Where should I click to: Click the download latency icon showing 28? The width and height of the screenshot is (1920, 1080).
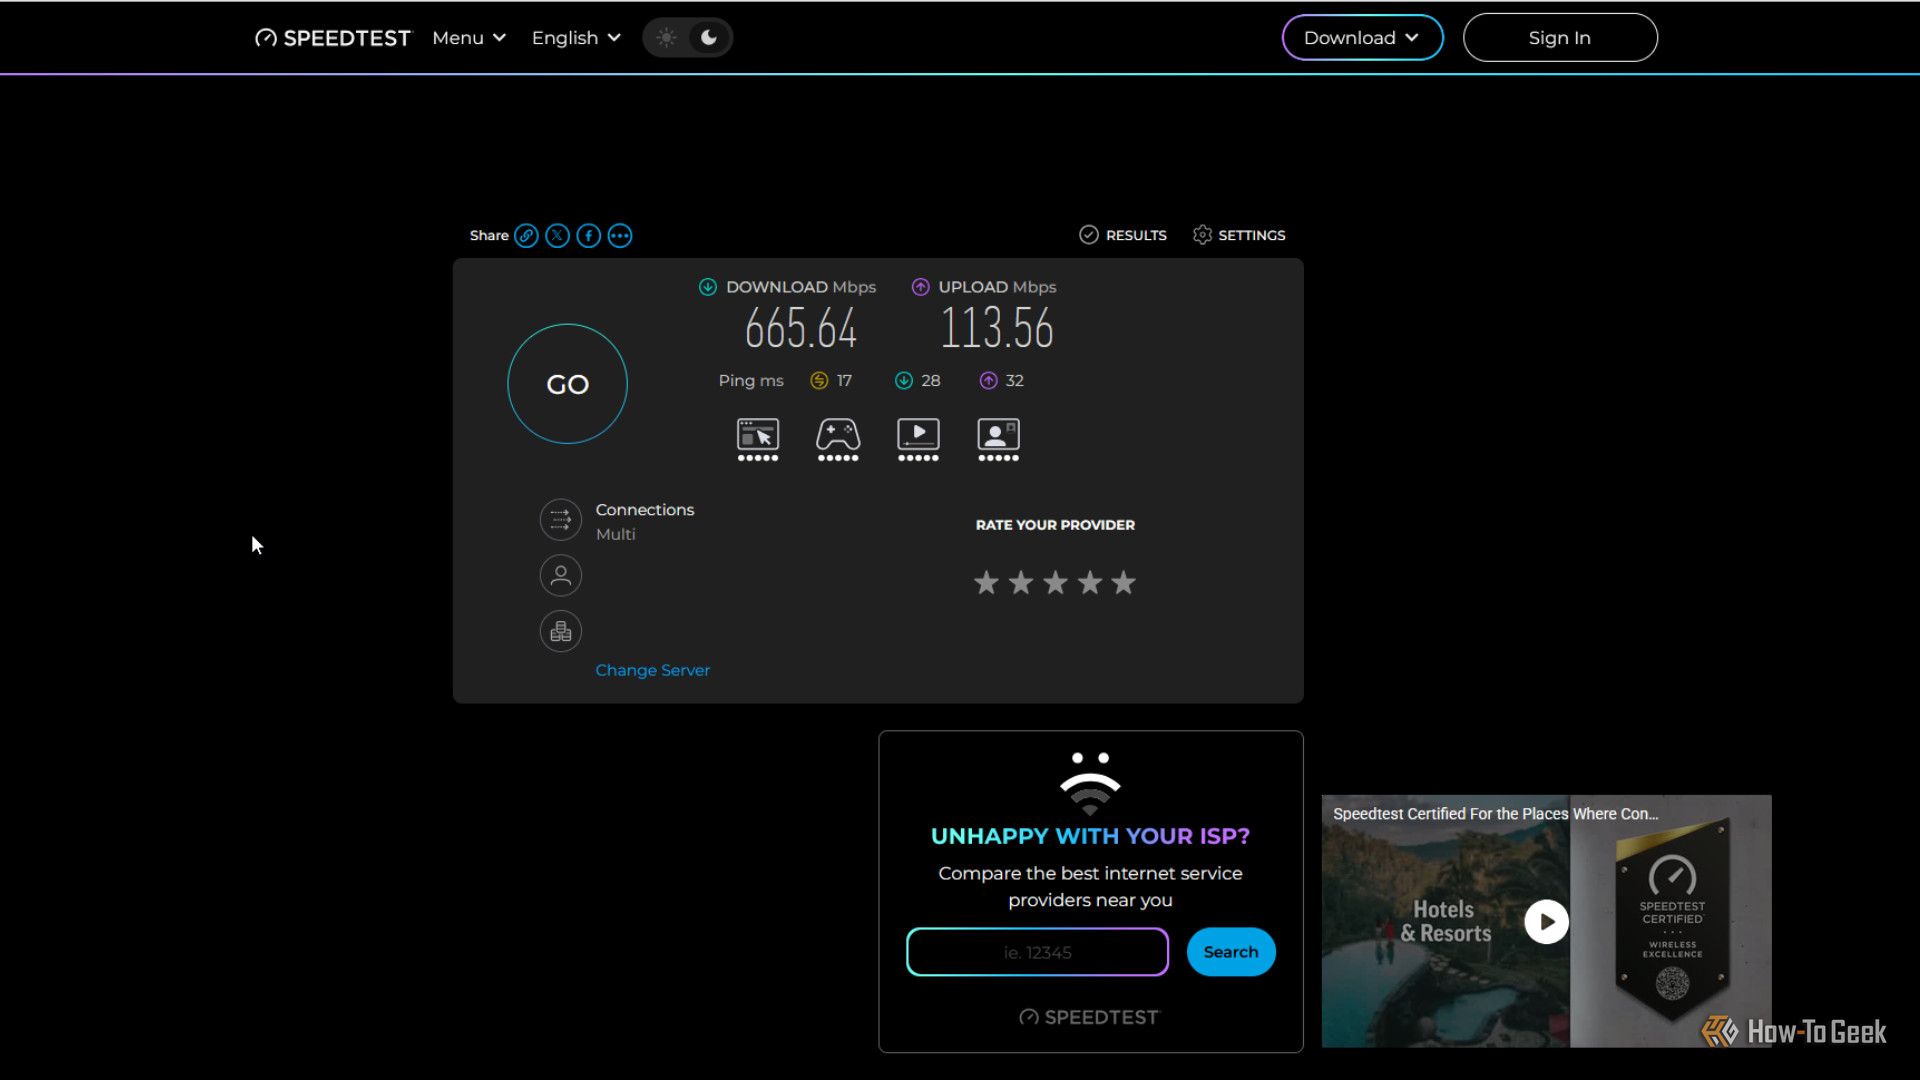(903, 381)
